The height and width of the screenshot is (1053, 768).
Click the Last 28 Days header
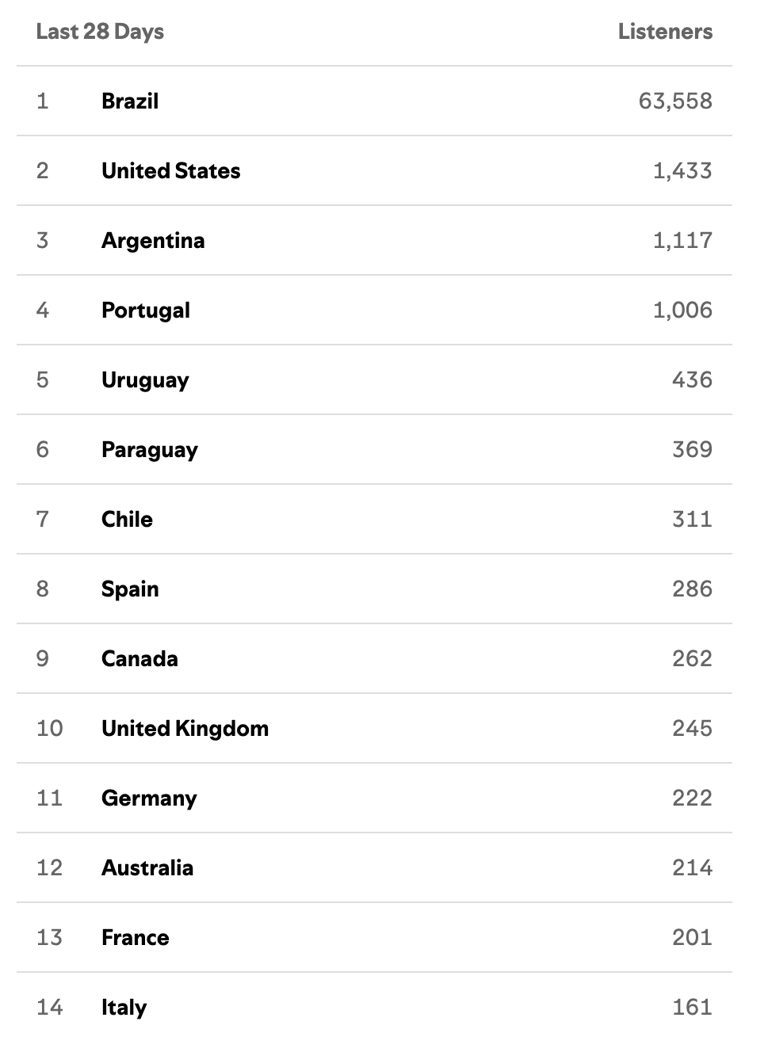100,32
